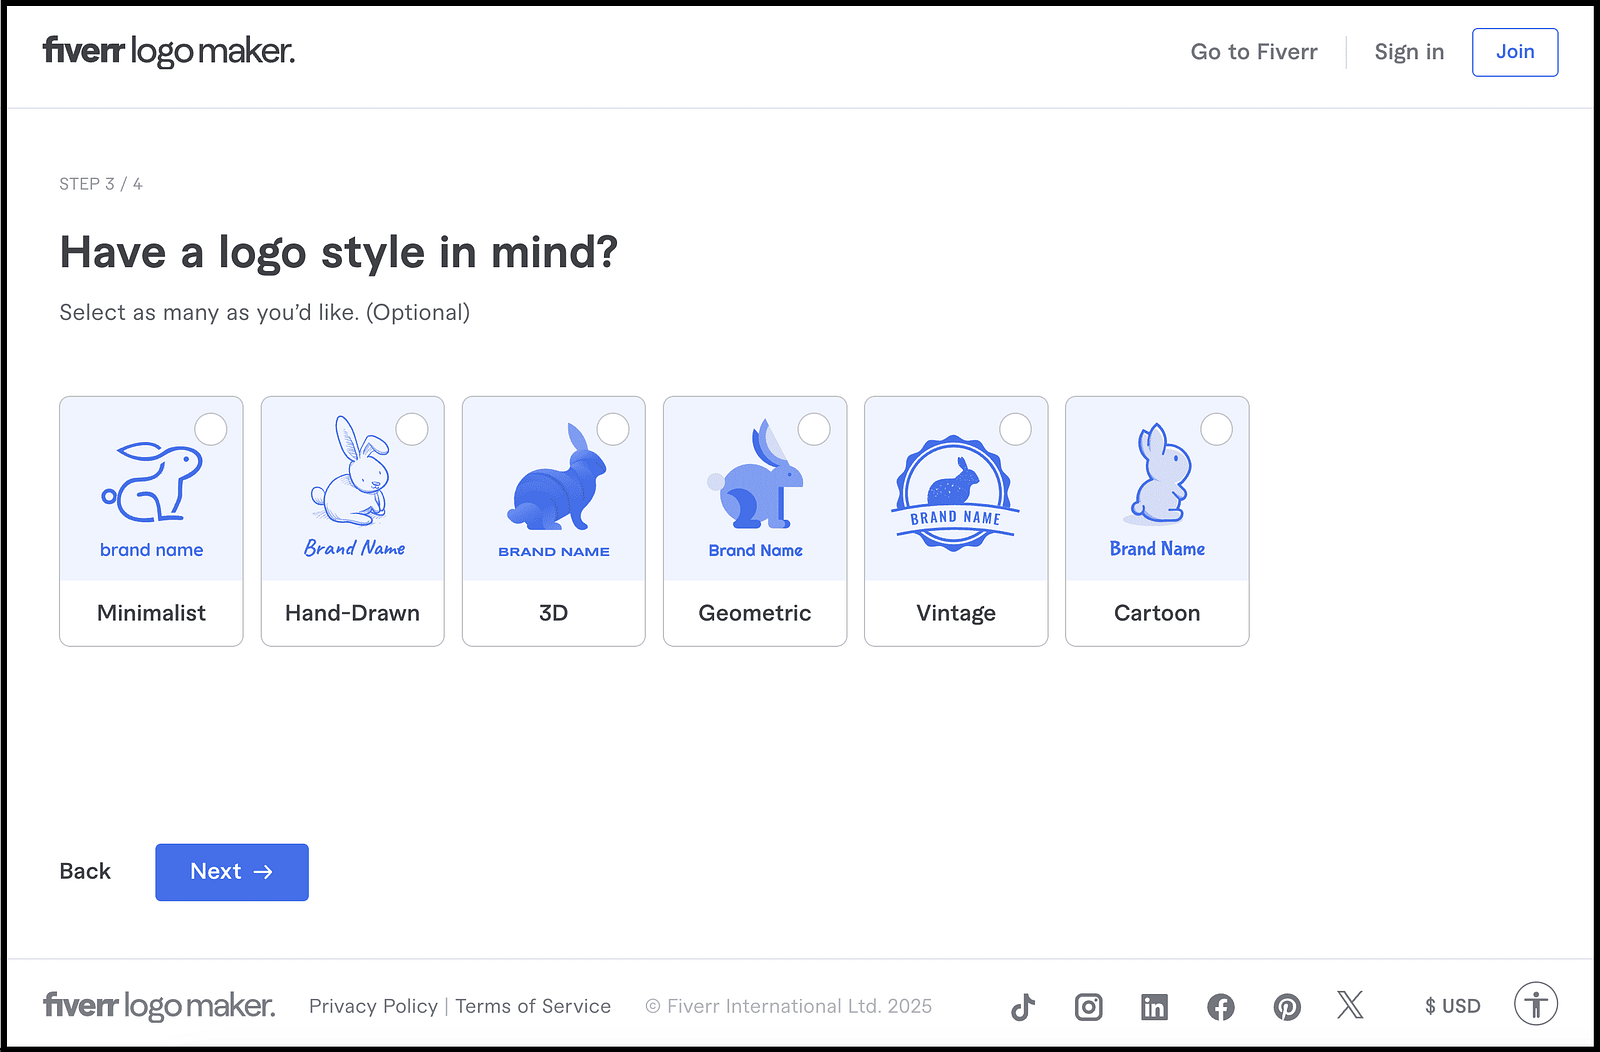This screenshot has height=1052, width=1600.
Task: Click the Fiverr International Ltd. 2025 copyright text
Action: coord(789,1006)
